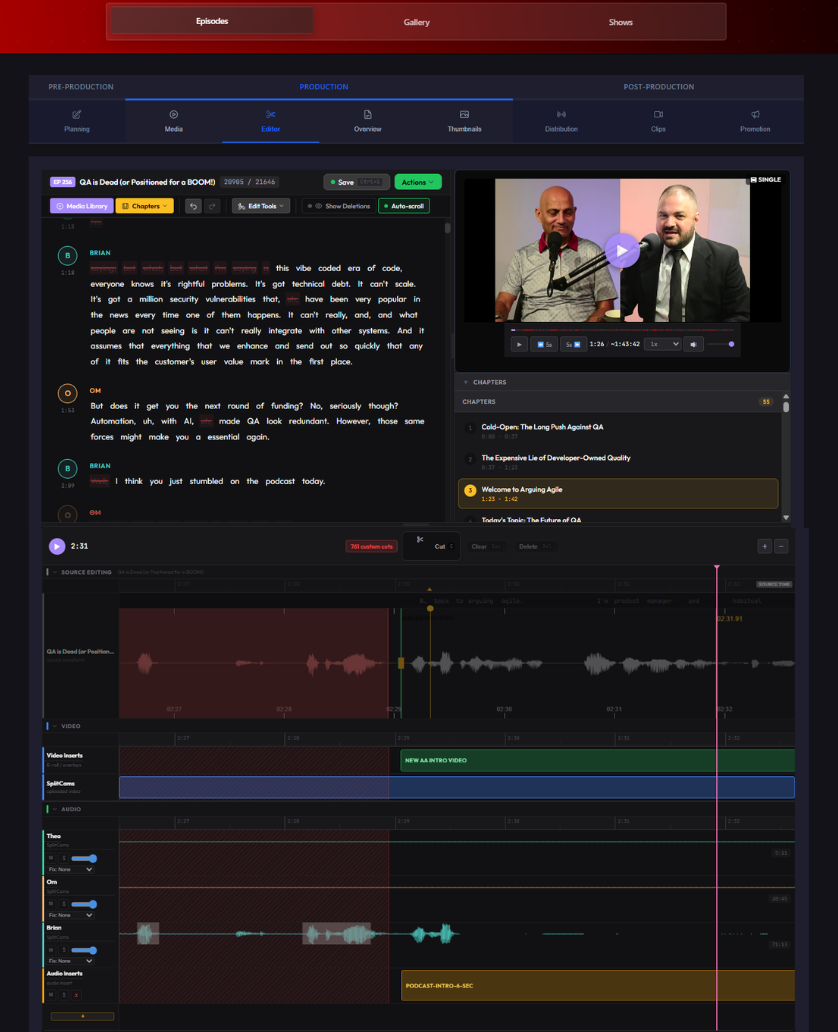Image resolution: width=838 pixels, height=1032 pixels.
Task: Open the Actions dropdown
Action: (x=417, y=182)
